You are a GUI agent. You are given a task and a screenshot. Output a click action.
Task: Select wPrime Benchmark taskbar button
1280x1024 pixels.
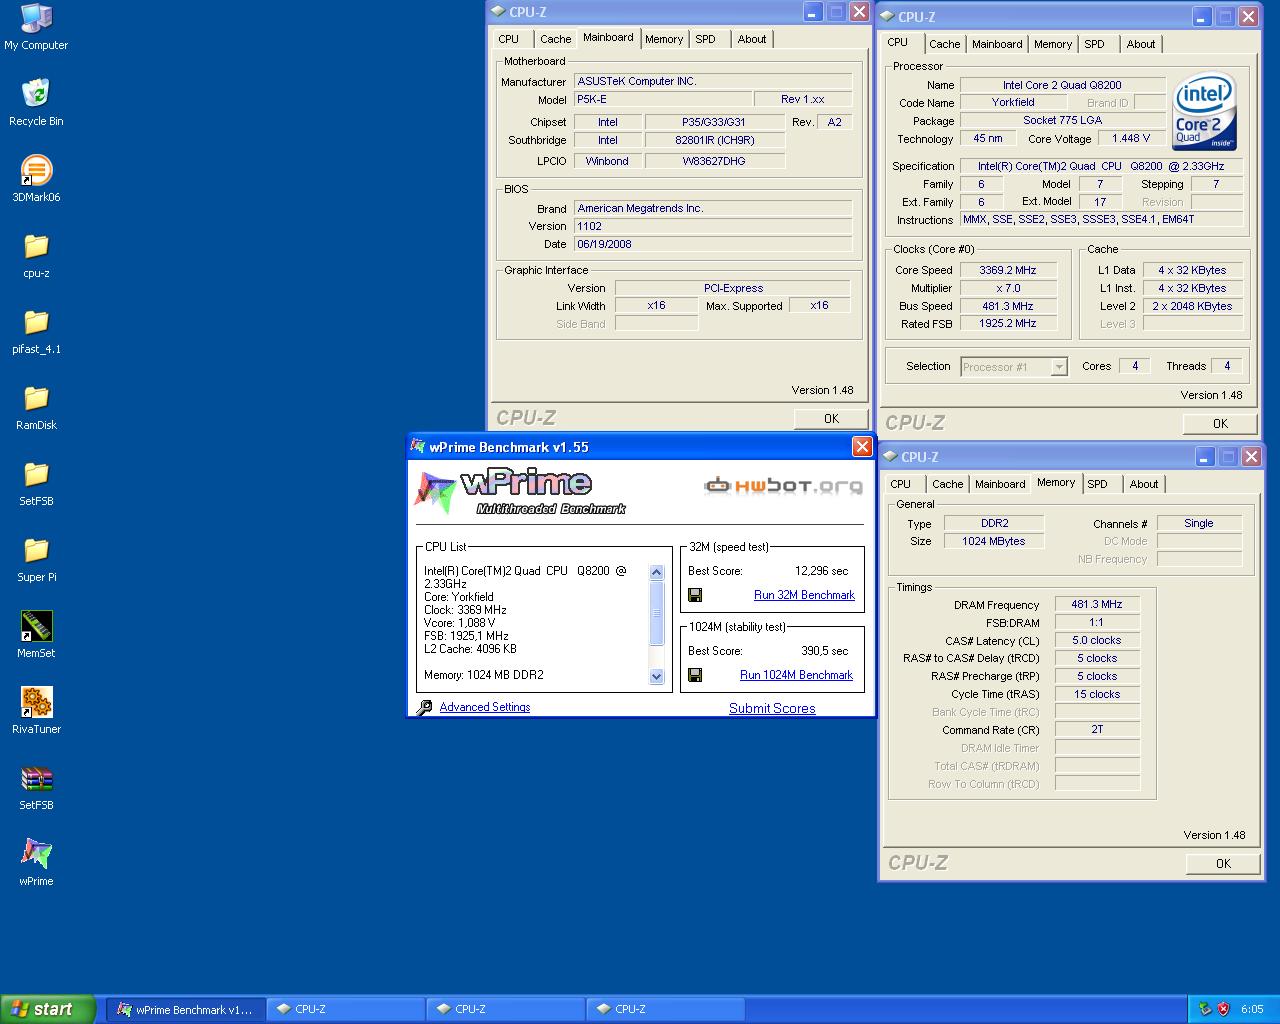point(186,1009)
